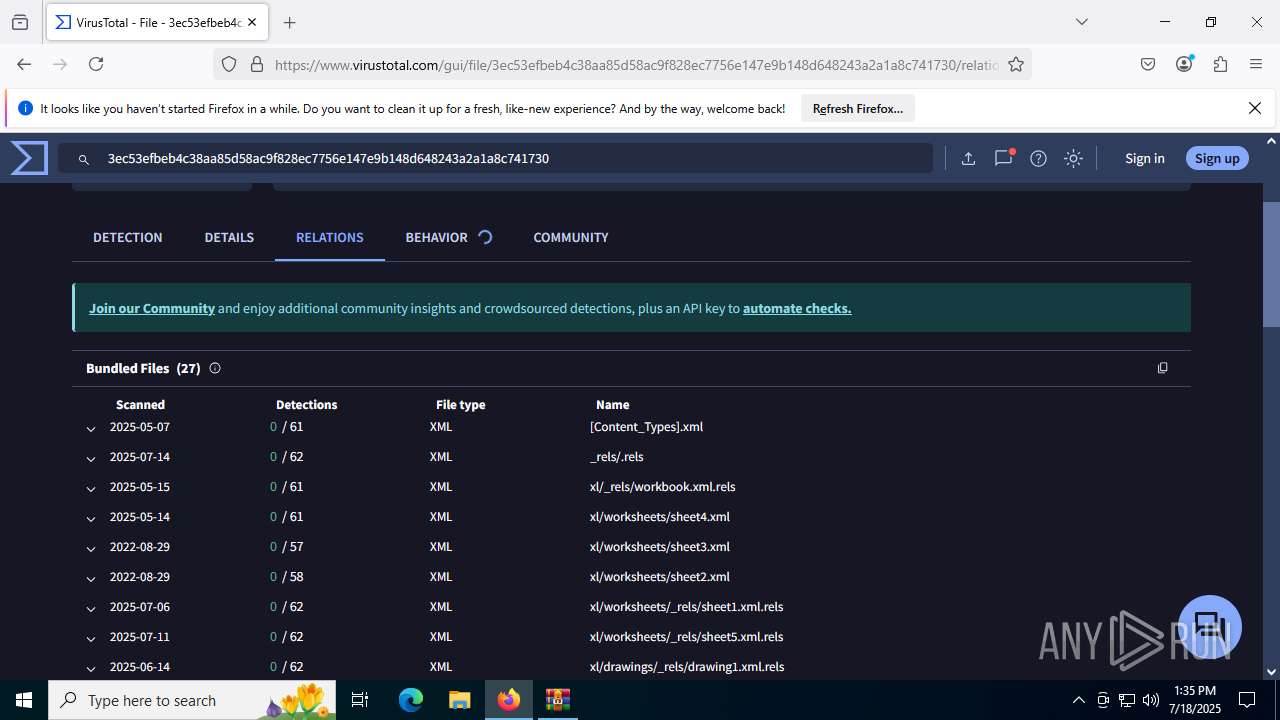Reload the page with refresh icon
The width and height of the screenshot is (1280, 720).
point(96,64)
